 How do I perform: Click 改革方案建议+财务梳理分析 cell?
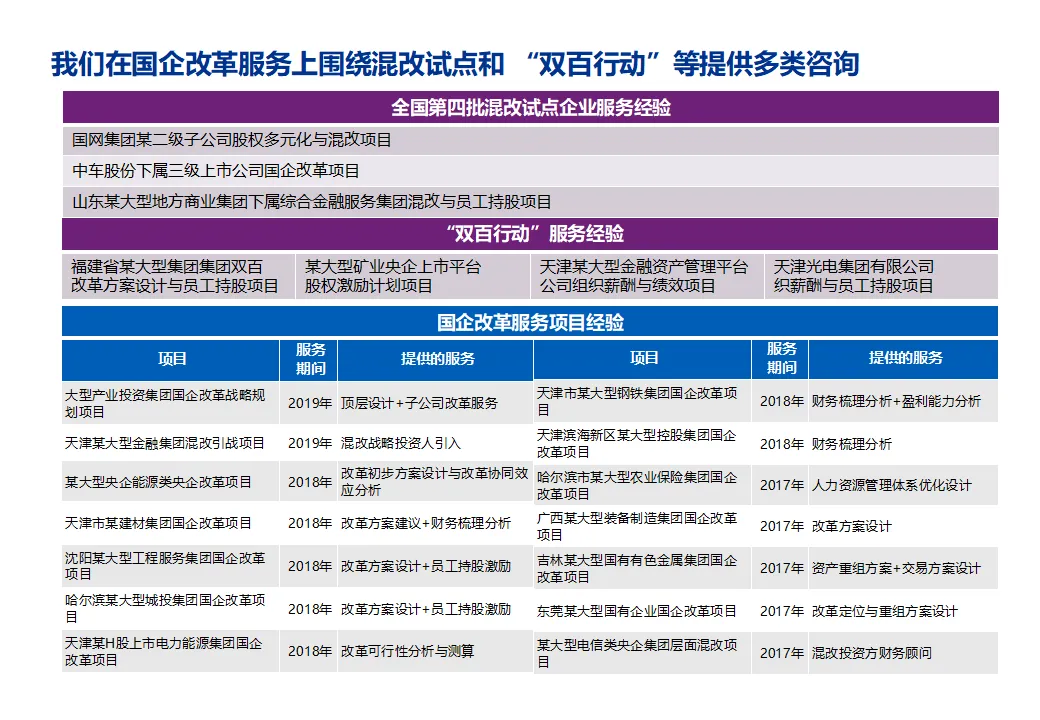(x=436, y=523)
